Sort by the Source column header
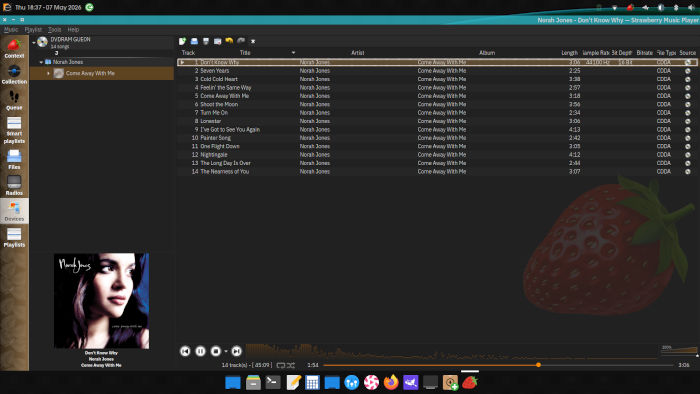Screen dimensions: 700x394 688,53
